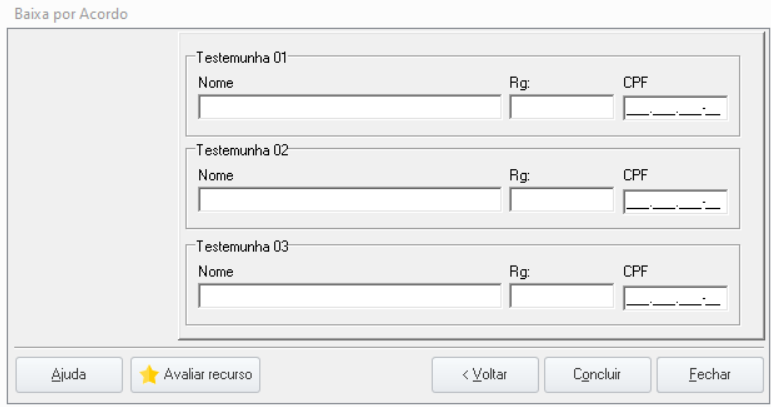771x407 pixels.
Task: Click the Testemunha 01 CPF field
Action: point(675,108)
